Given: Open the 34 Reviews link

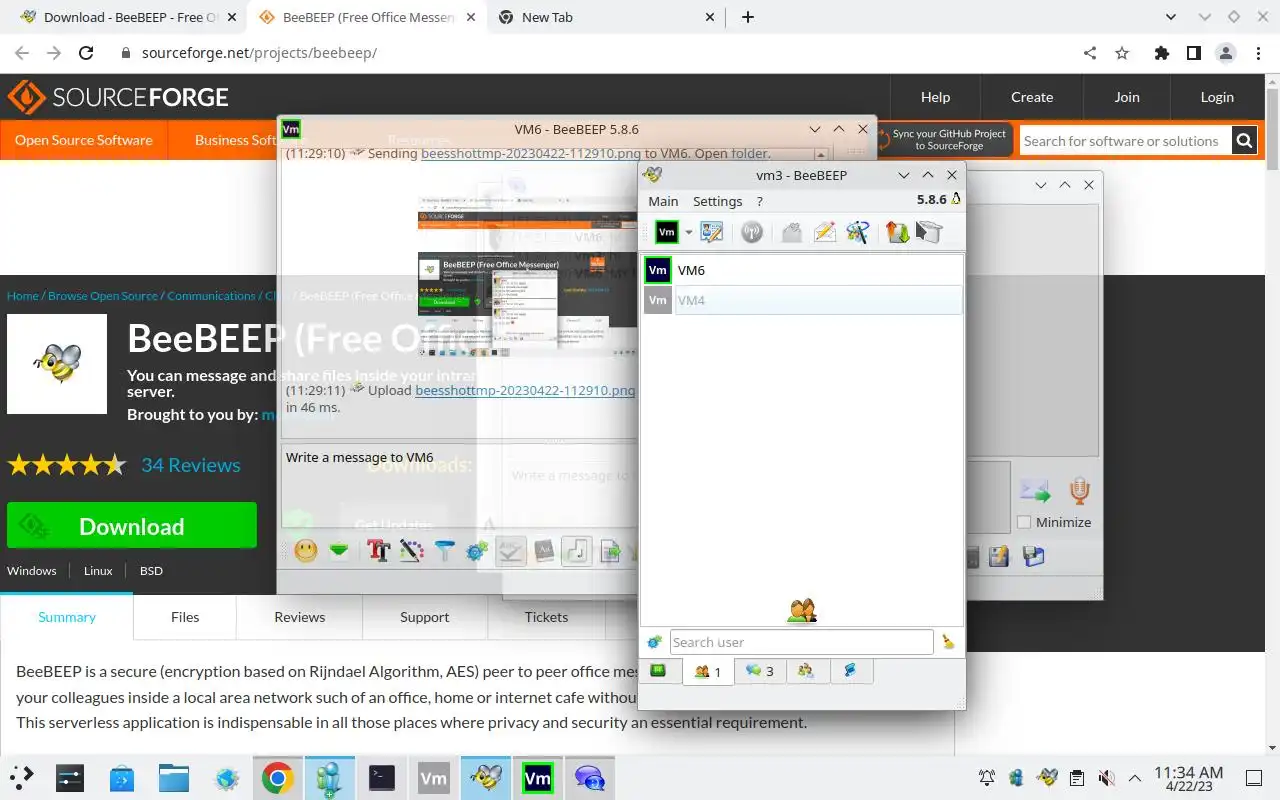Looking at the screenshot, I should (190, 465).
